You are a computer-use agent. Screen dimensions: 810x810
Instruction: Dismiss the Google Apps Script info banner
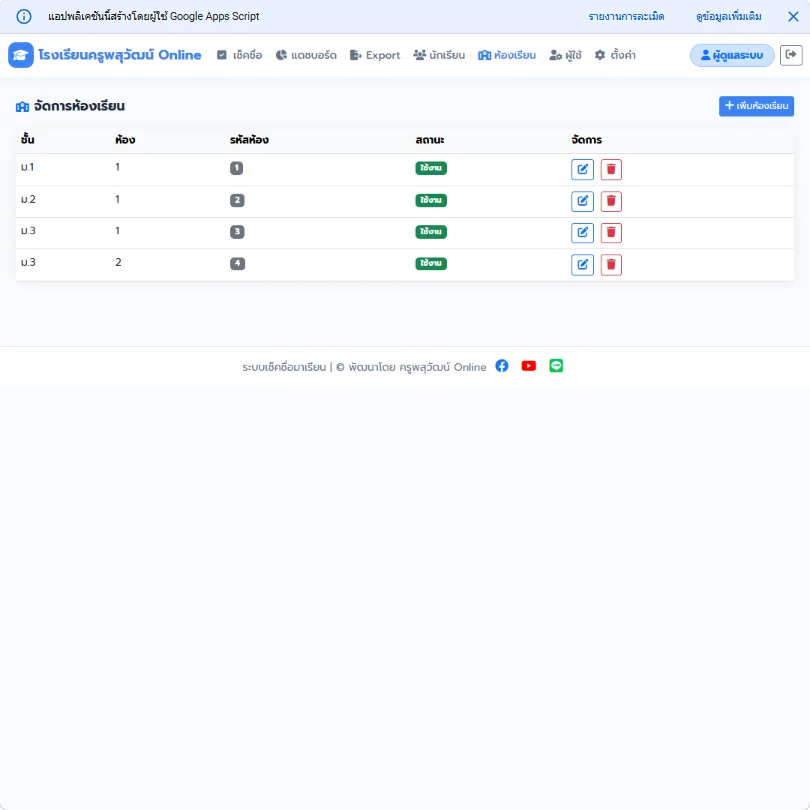pos(793,17)
